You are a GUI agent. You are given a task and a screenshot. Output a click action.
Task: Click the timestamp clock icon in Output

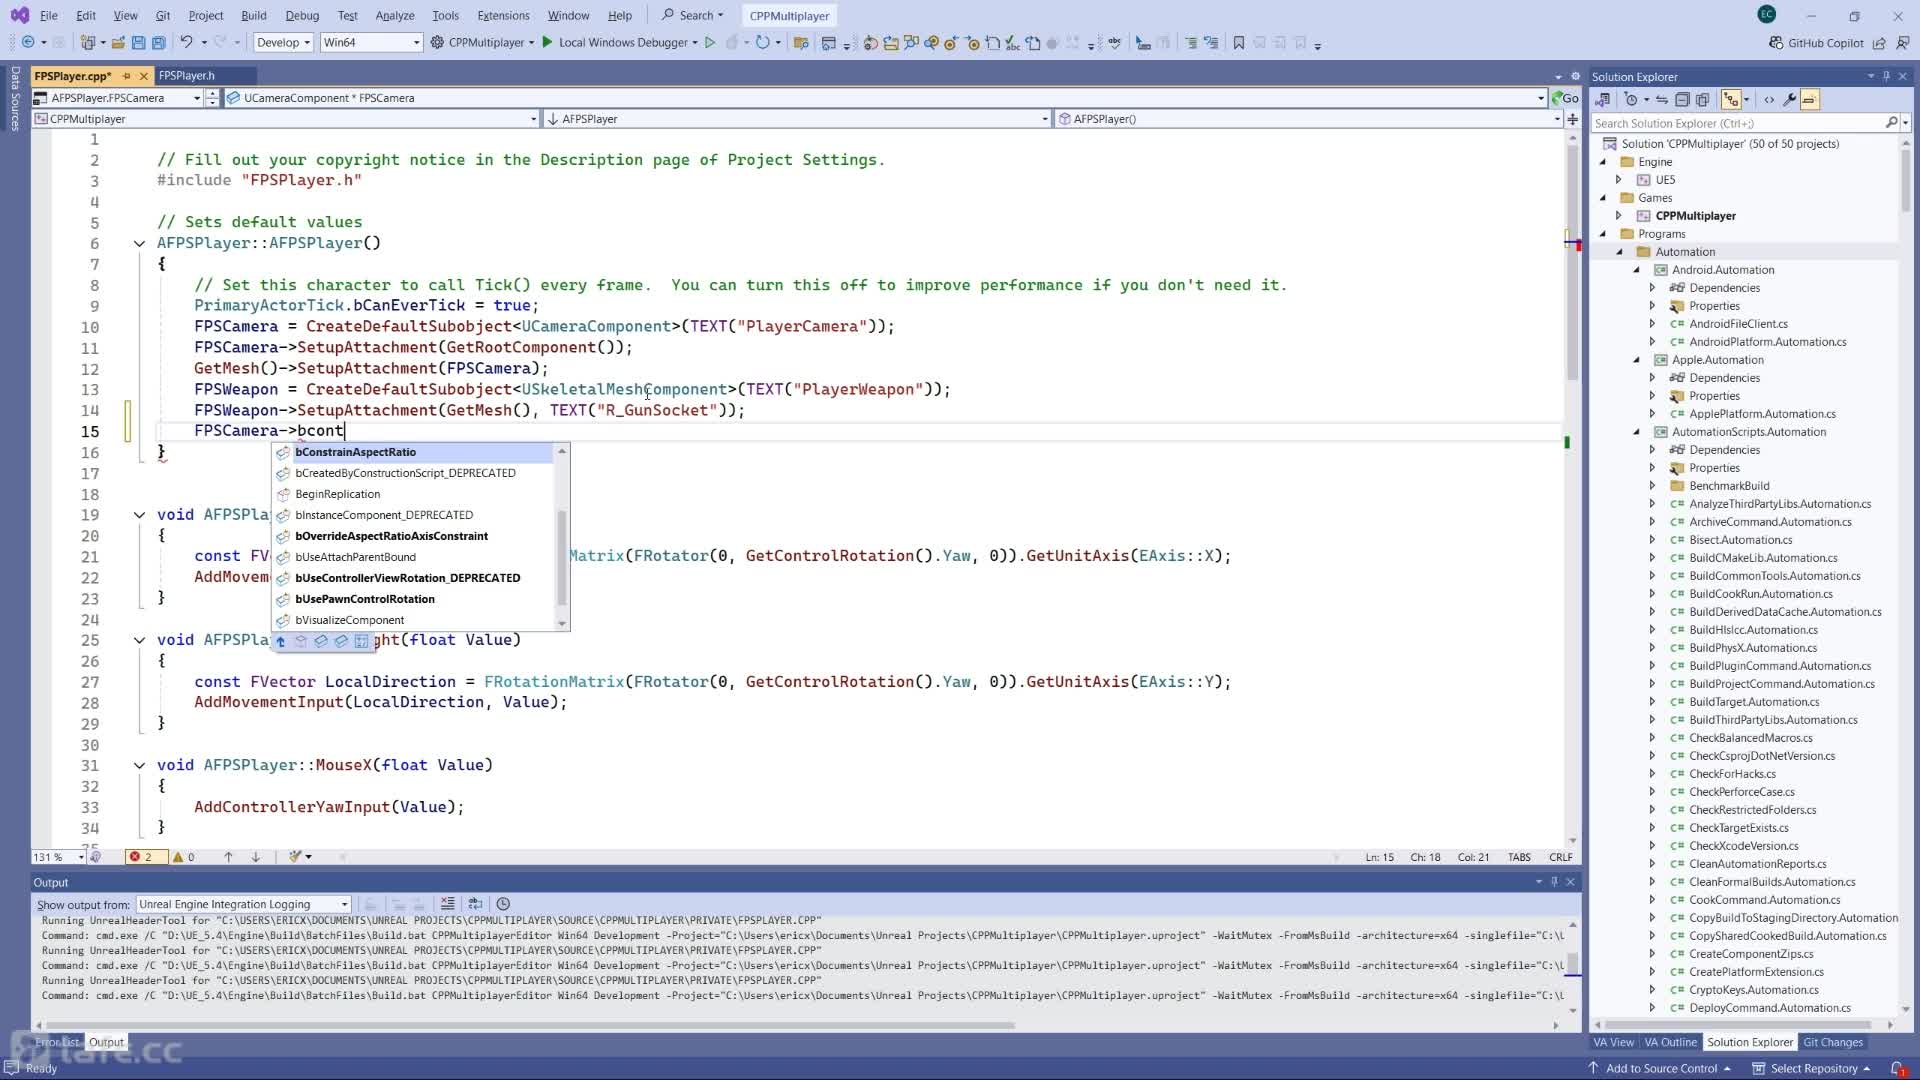503,904
